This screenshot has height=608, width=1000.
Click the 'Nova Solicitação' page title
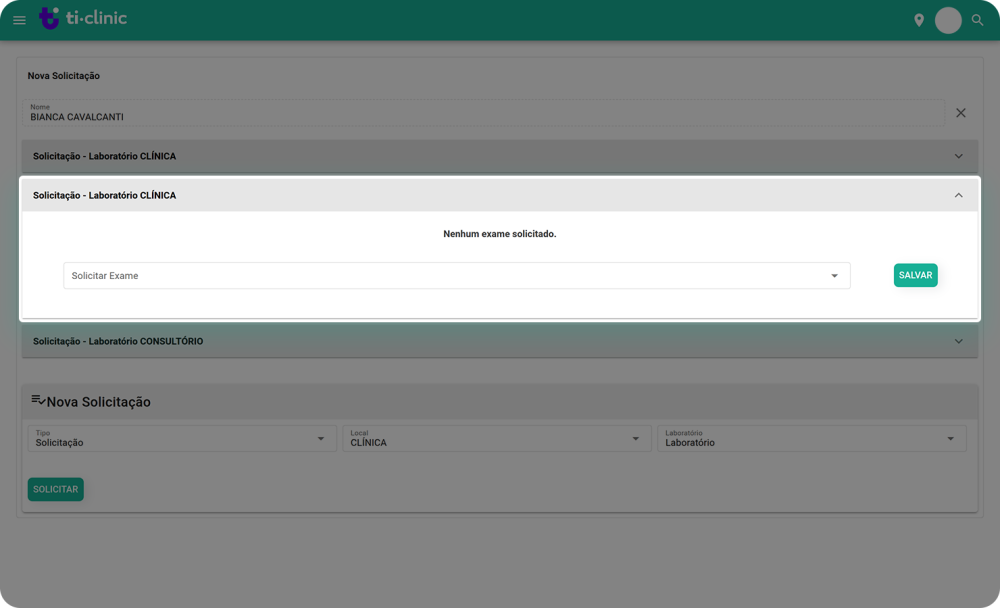click(64, 76)
